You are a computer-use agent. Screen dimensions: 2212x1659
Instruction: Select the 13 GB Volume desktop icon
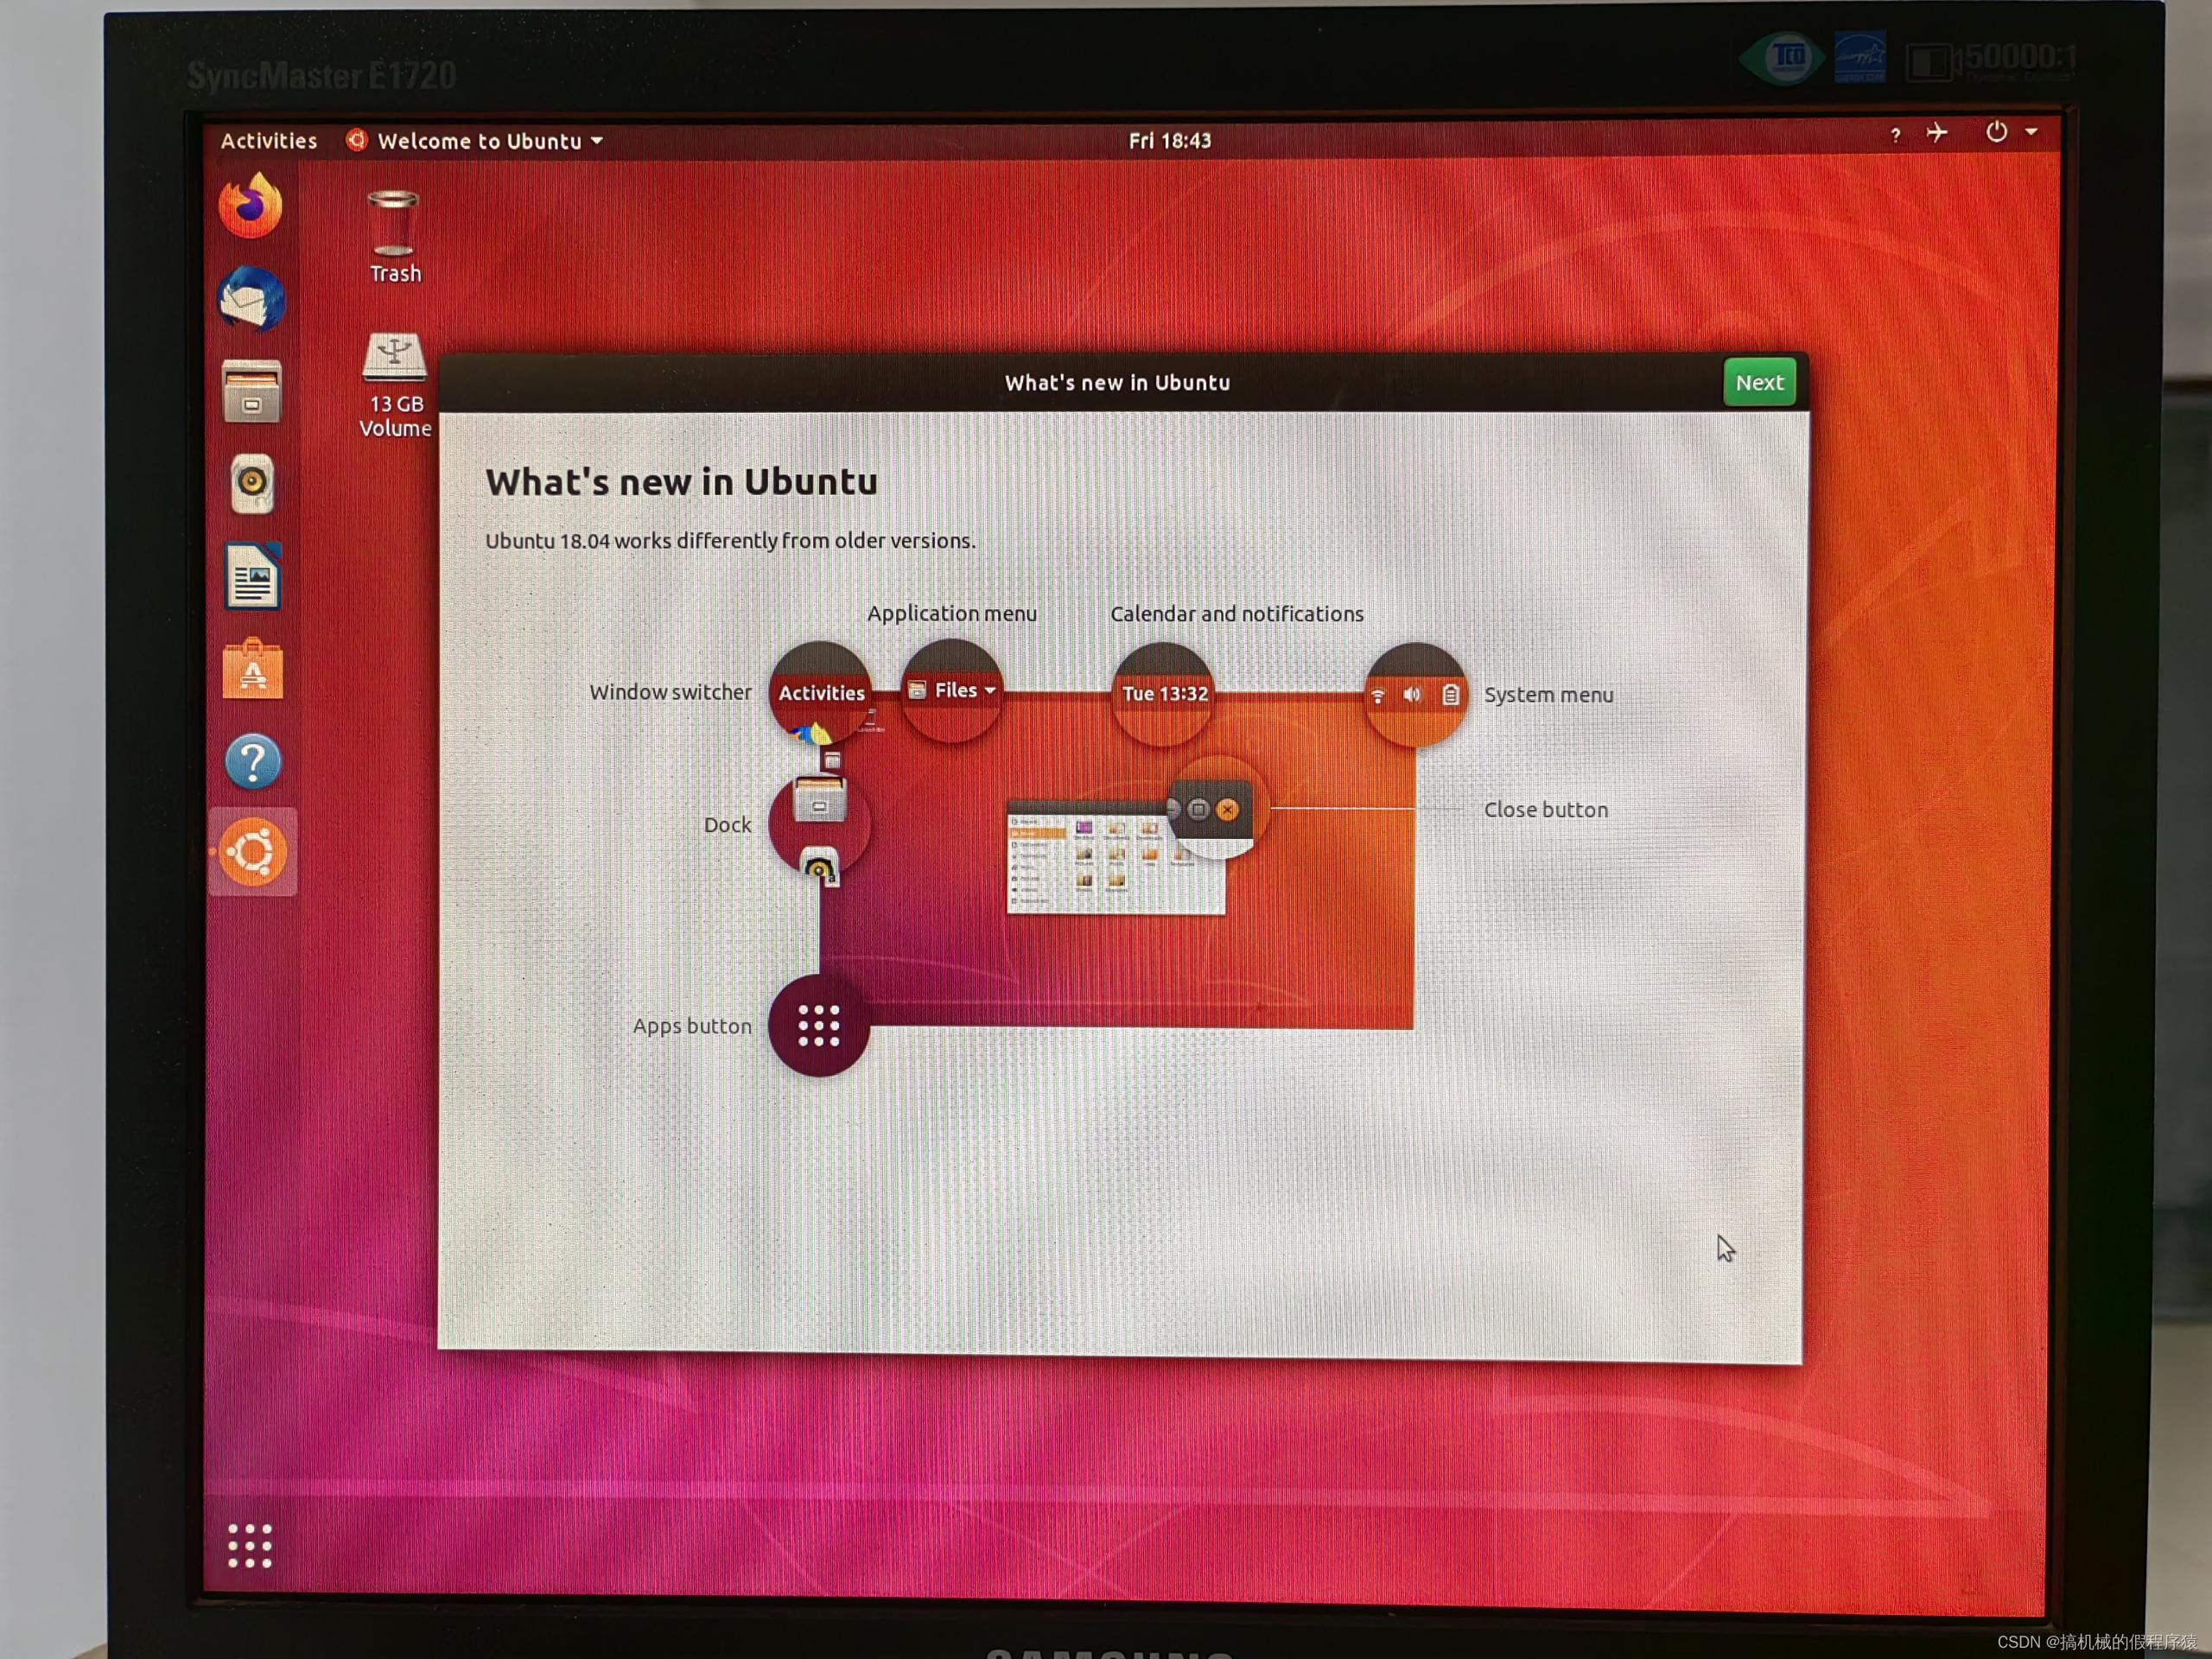tap(395, 386)
